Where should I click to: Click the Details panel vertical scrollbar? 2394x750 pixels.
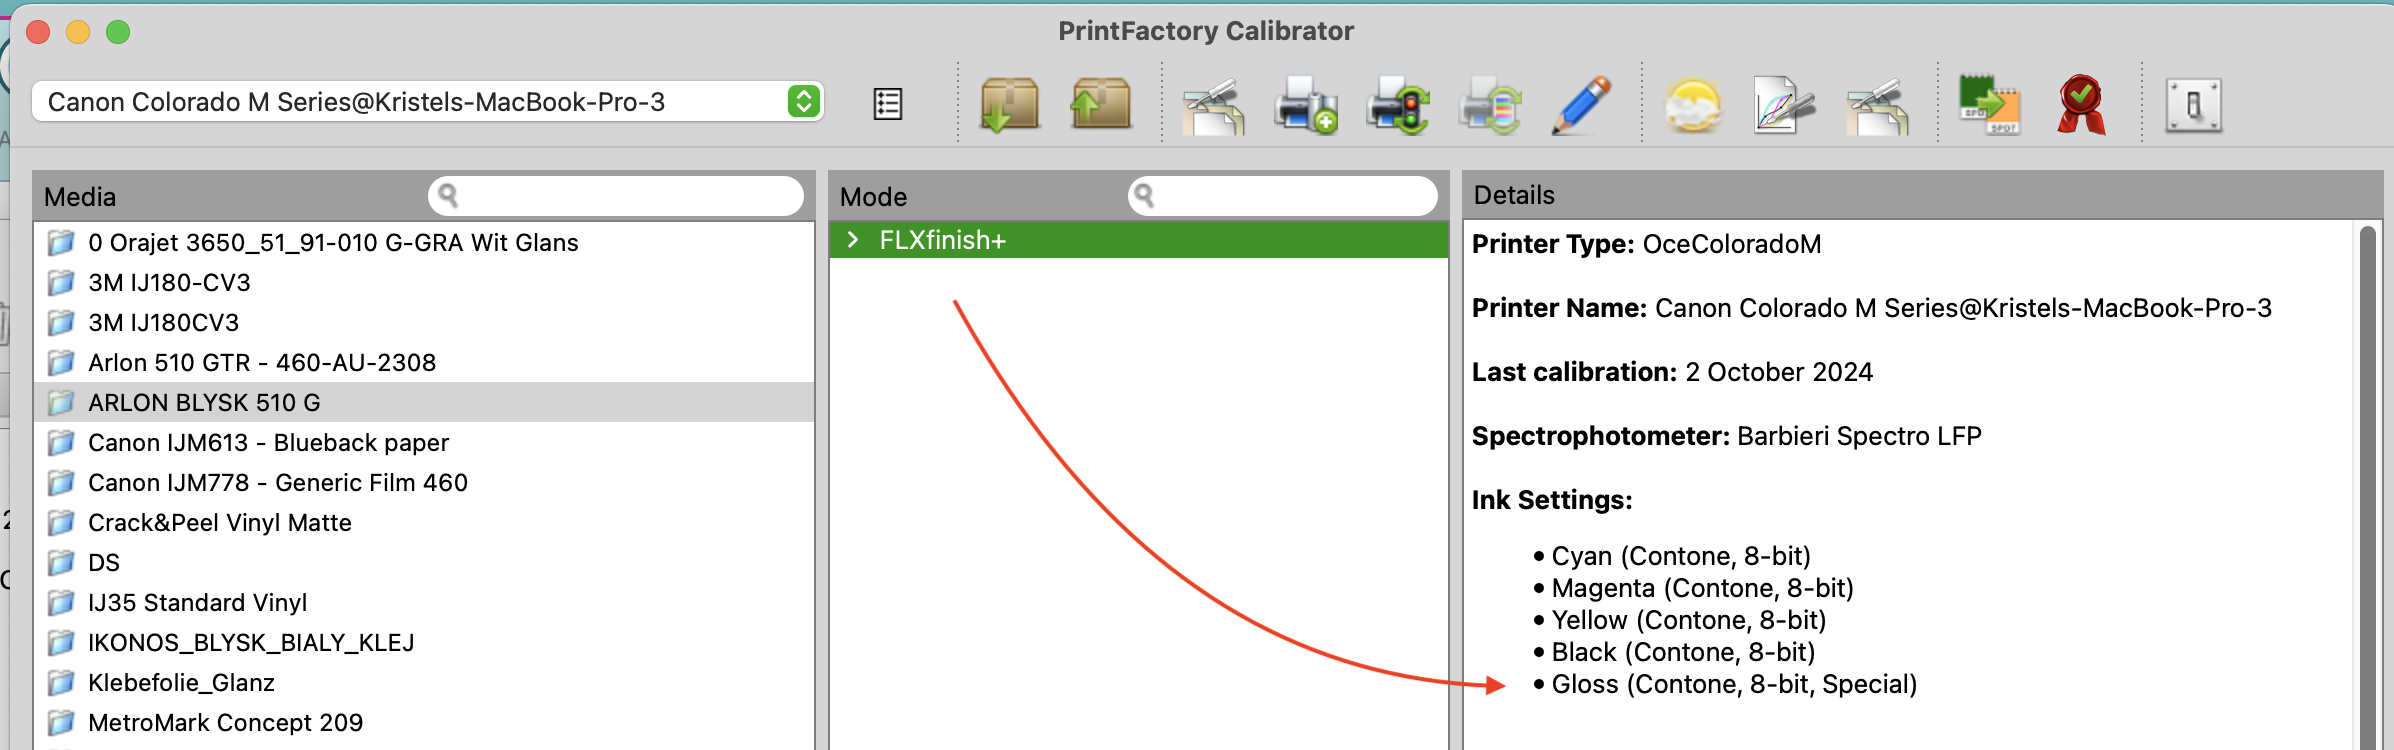pos(2367,488)
